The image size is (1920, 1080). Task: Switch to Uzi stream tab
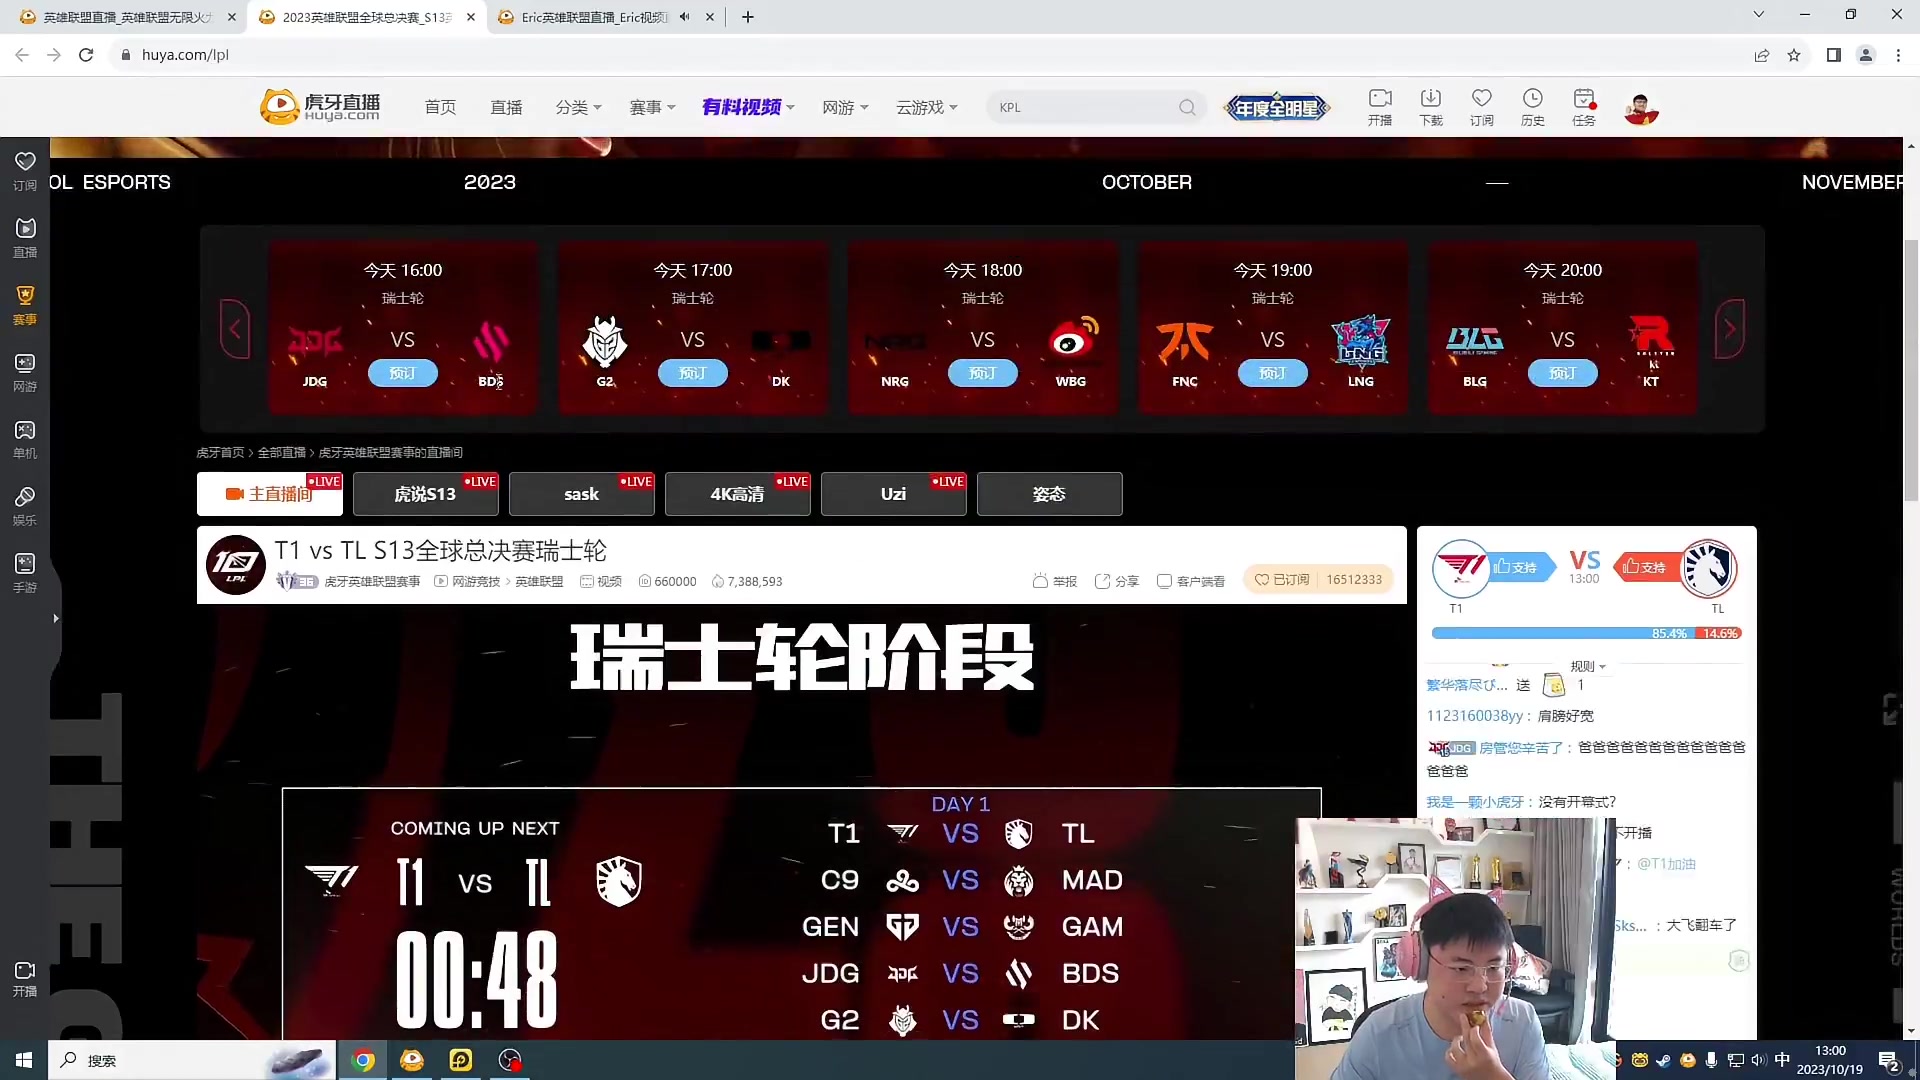tap(894, 494)
